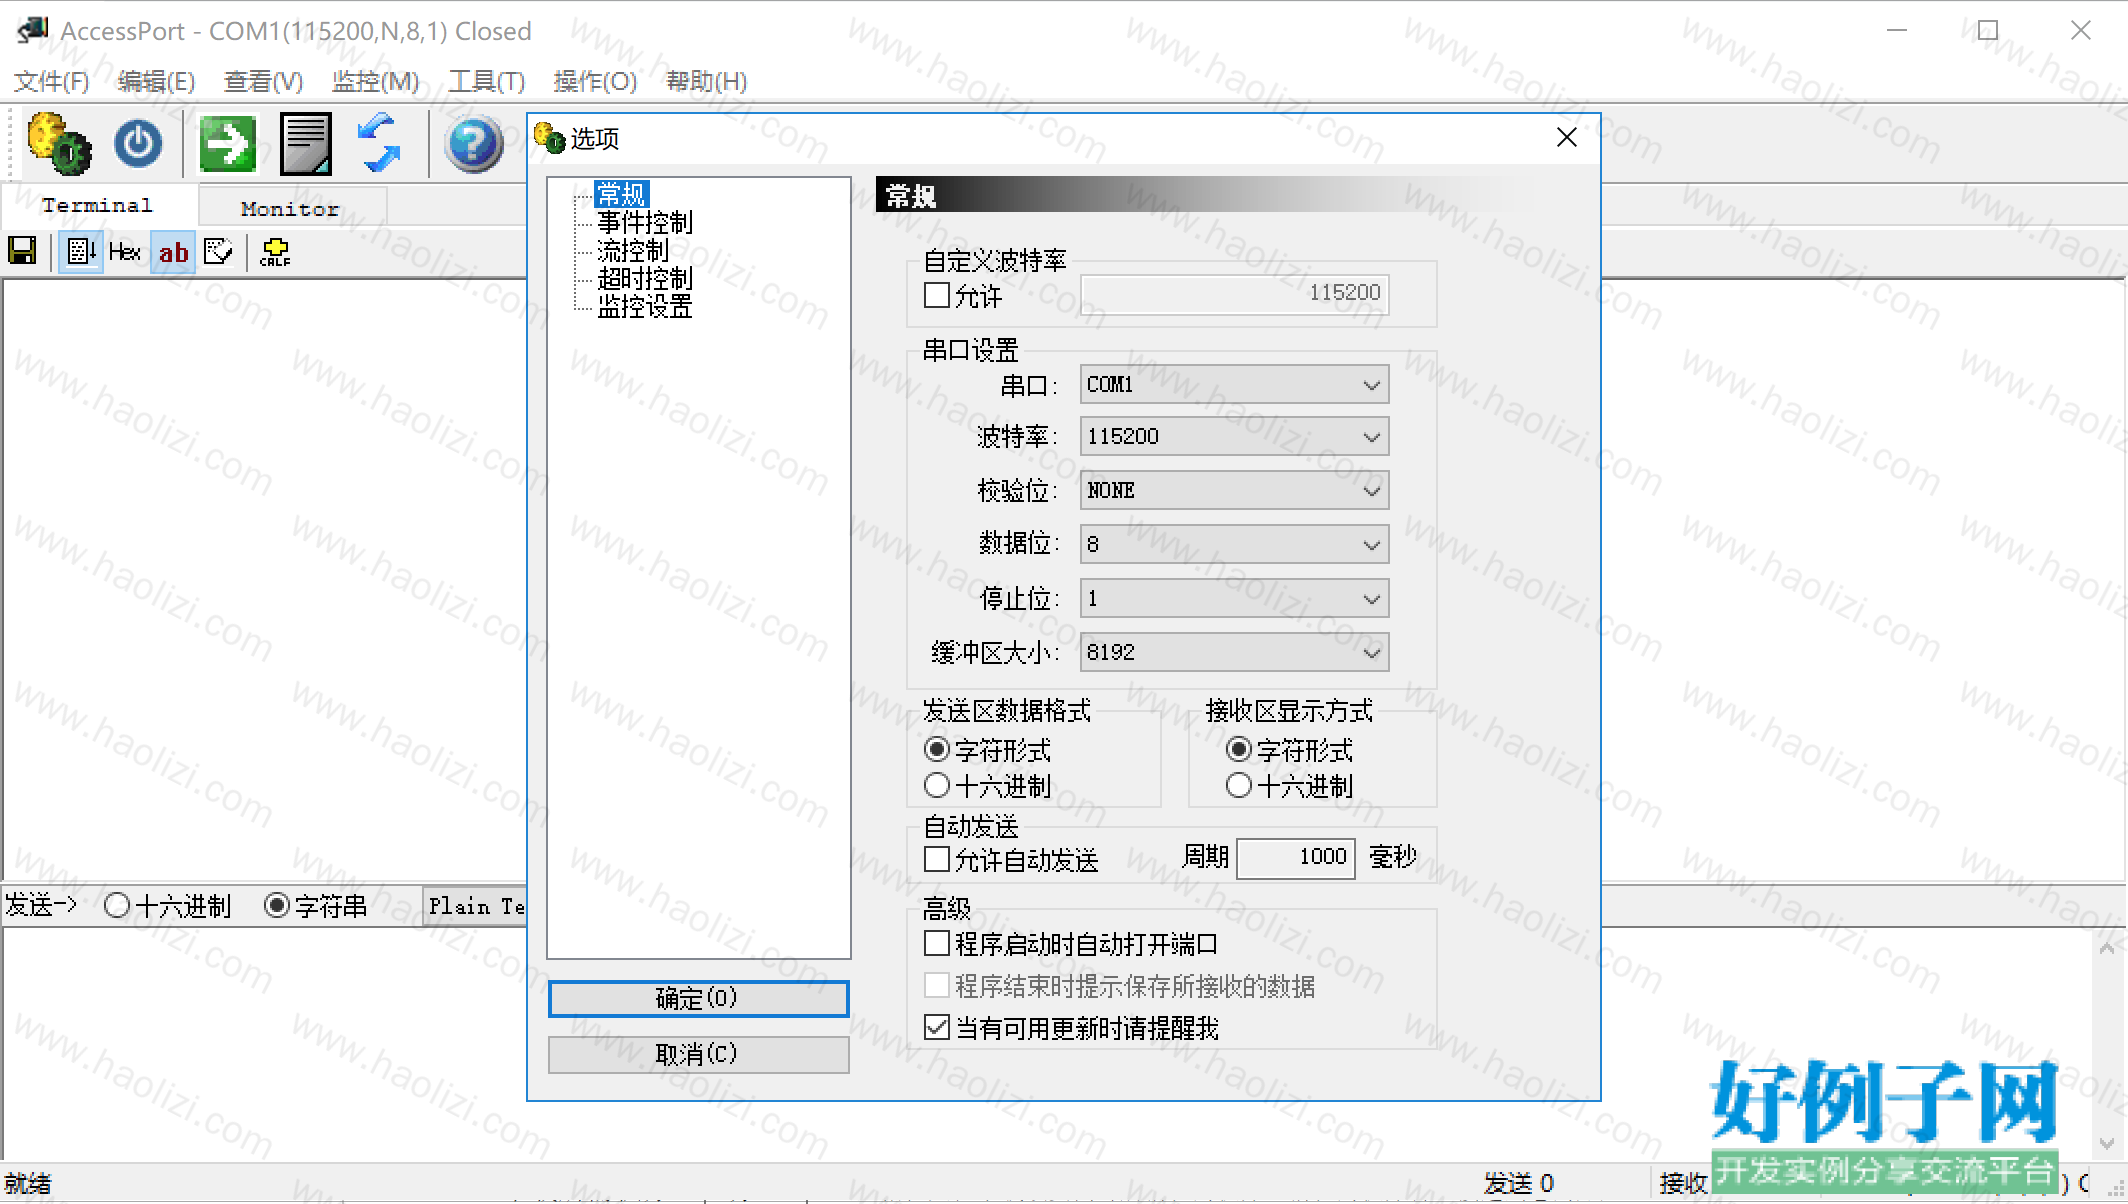Viewport: 2128px width, 1204px height.
Task: Uncheck 当有可用更新时请提醒我
Action: (x=937, y=1027)
